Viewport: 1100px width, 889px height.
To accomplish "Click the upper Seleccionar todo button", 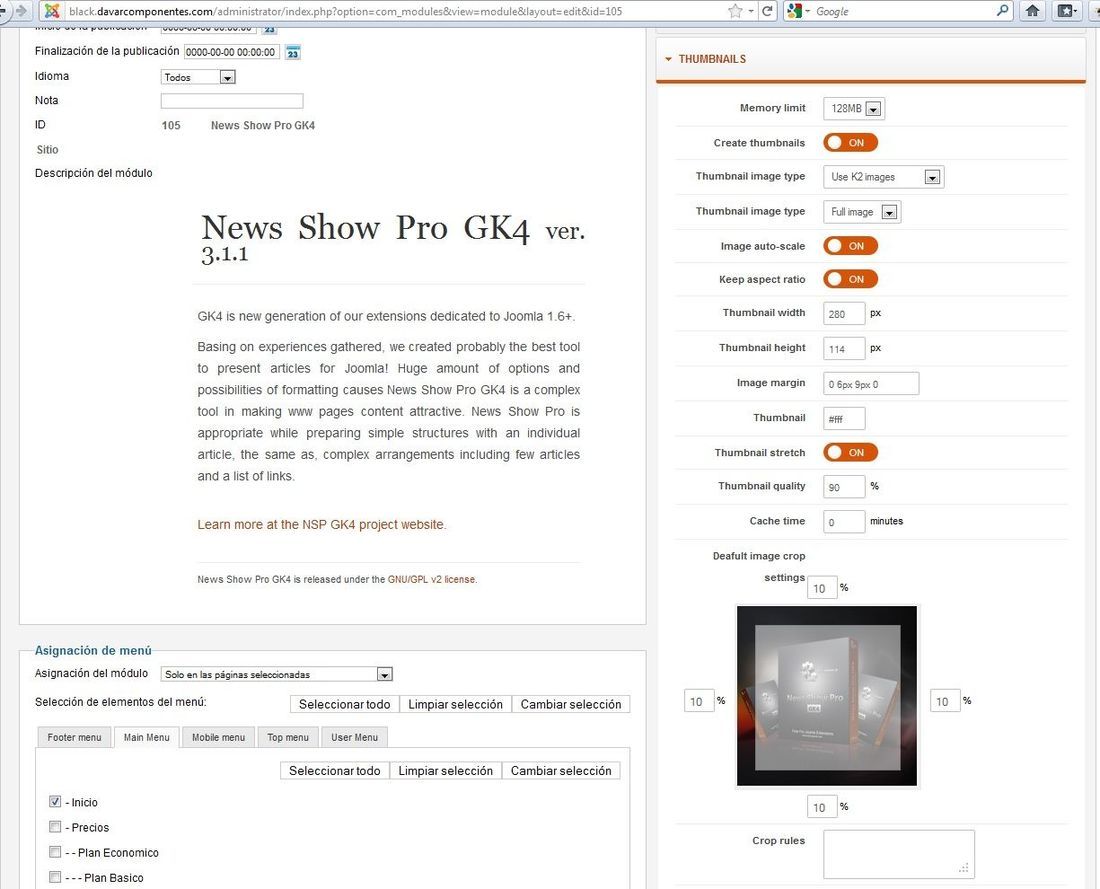I will point(344,704).
